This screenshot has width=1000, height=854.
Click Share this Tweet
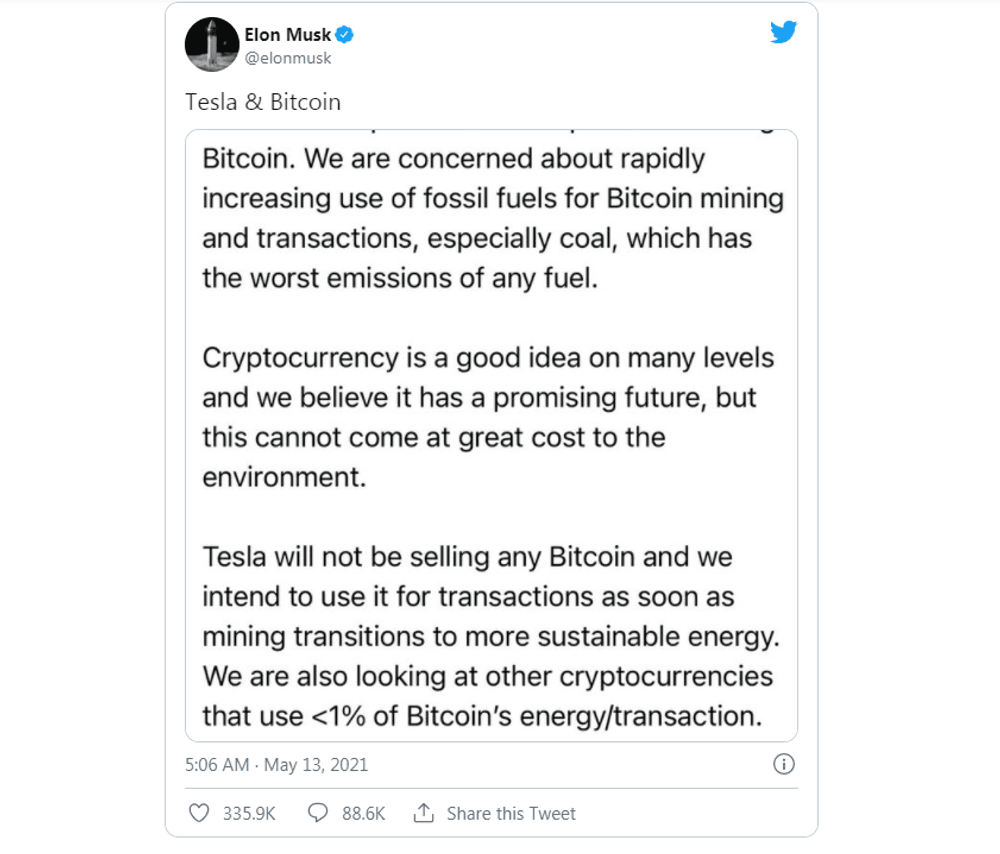click(x=511, y=814)
